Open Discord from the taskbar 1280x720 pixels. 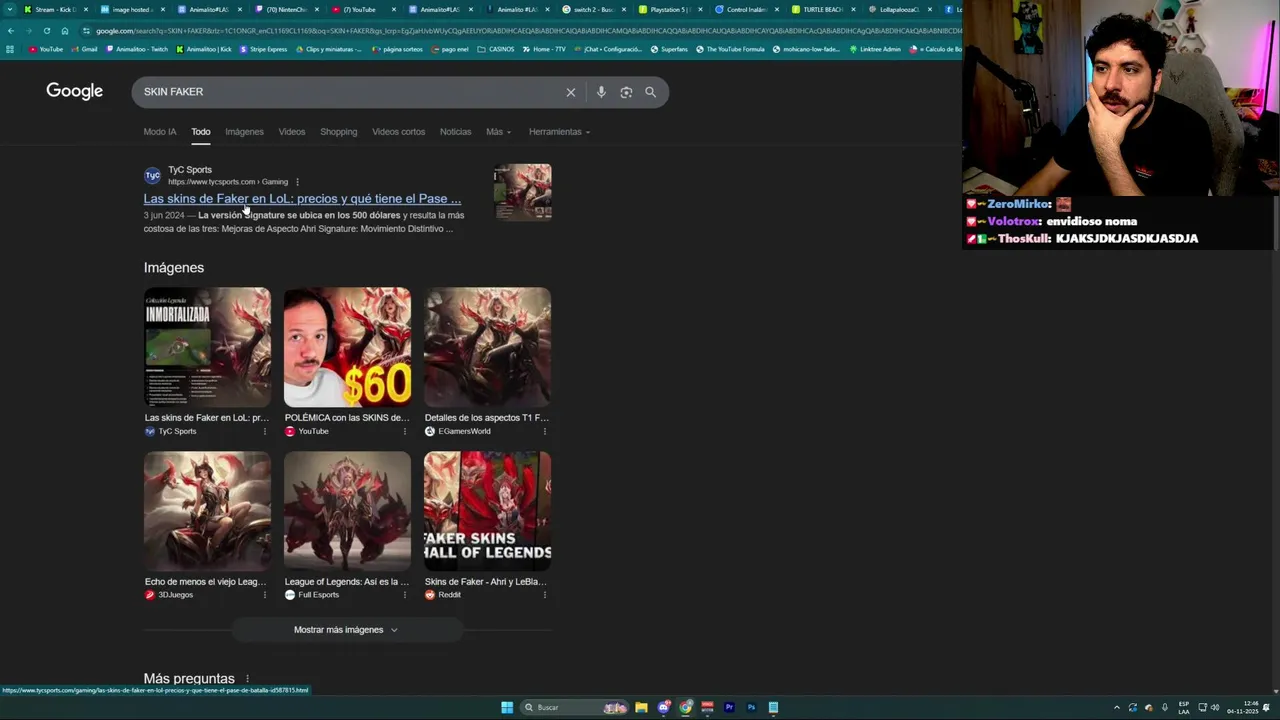point(663,708)
